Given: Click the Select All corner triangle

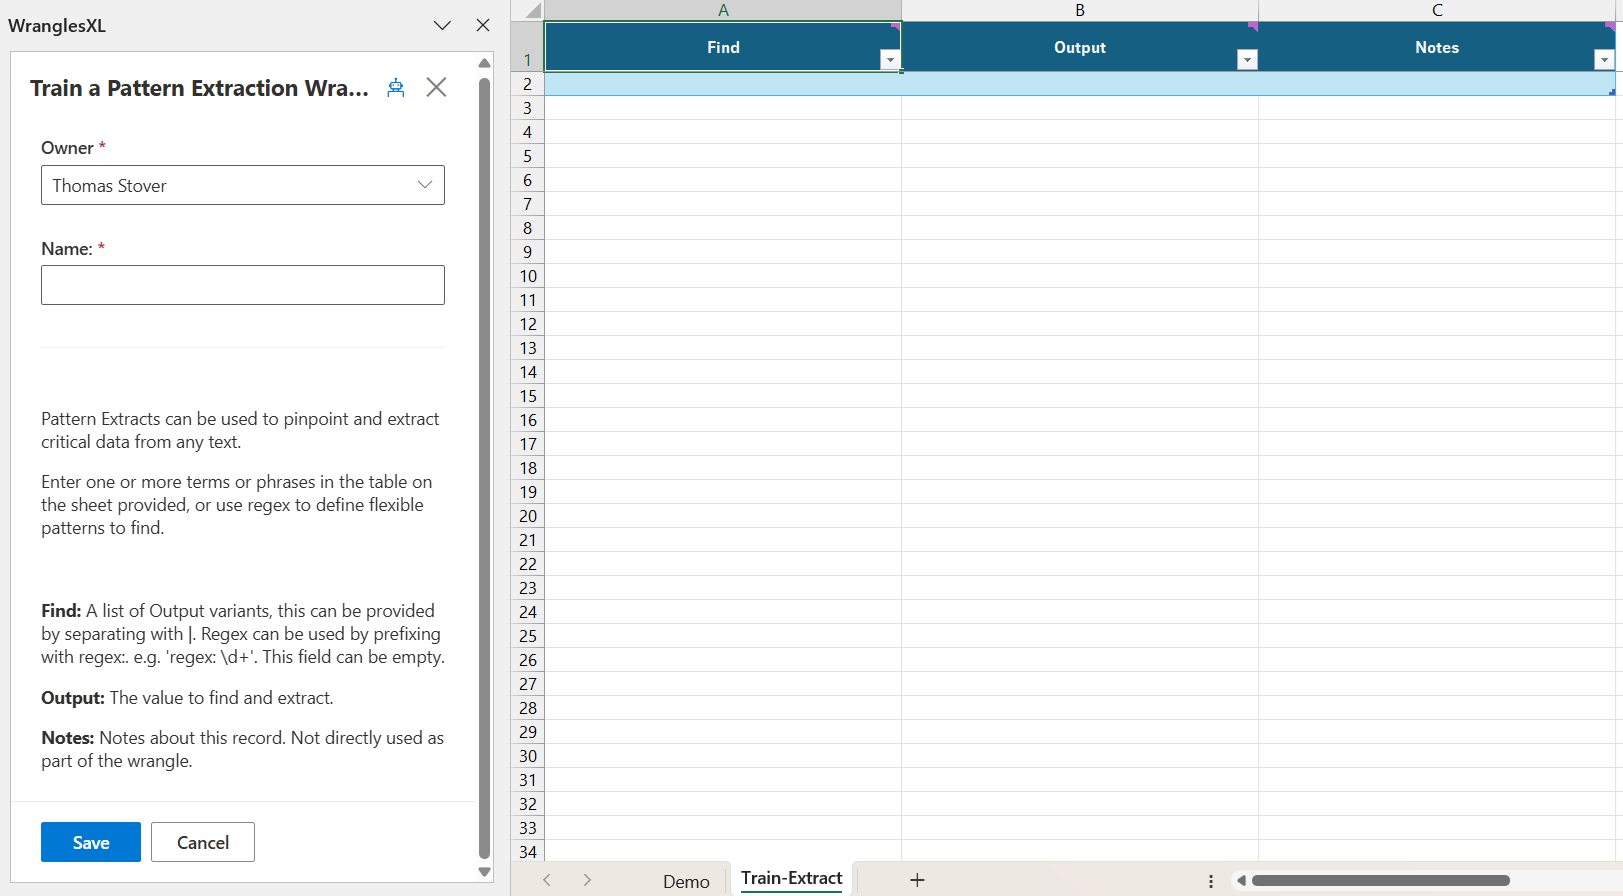Looking at the screenshot, I should coord(532,11).
